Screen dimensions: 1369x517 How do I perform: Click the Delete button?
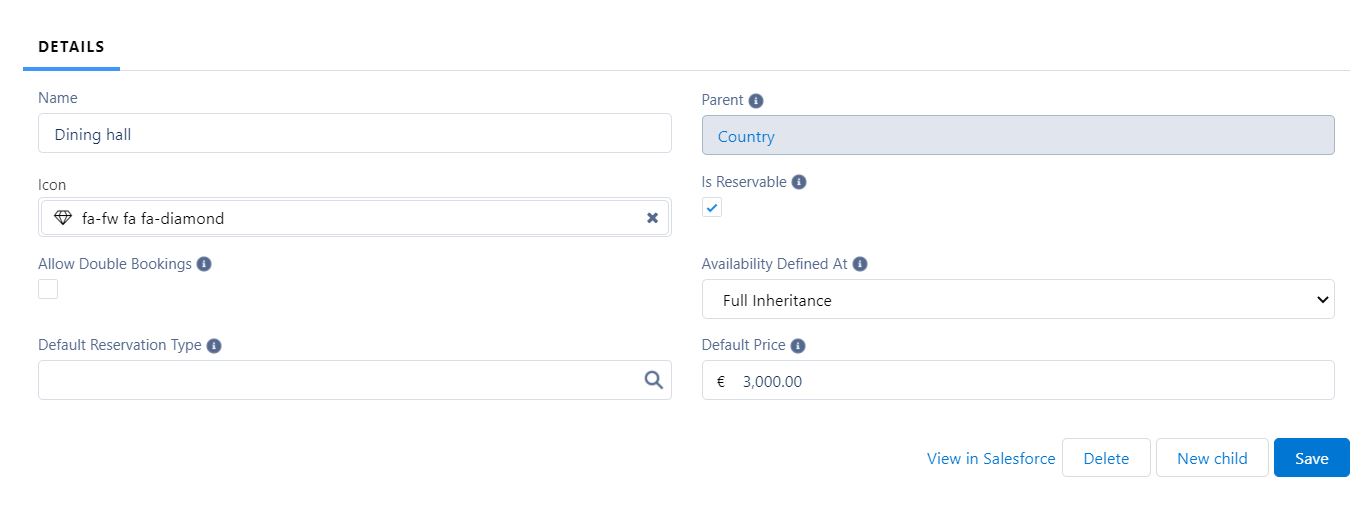tap(1106, 458)
